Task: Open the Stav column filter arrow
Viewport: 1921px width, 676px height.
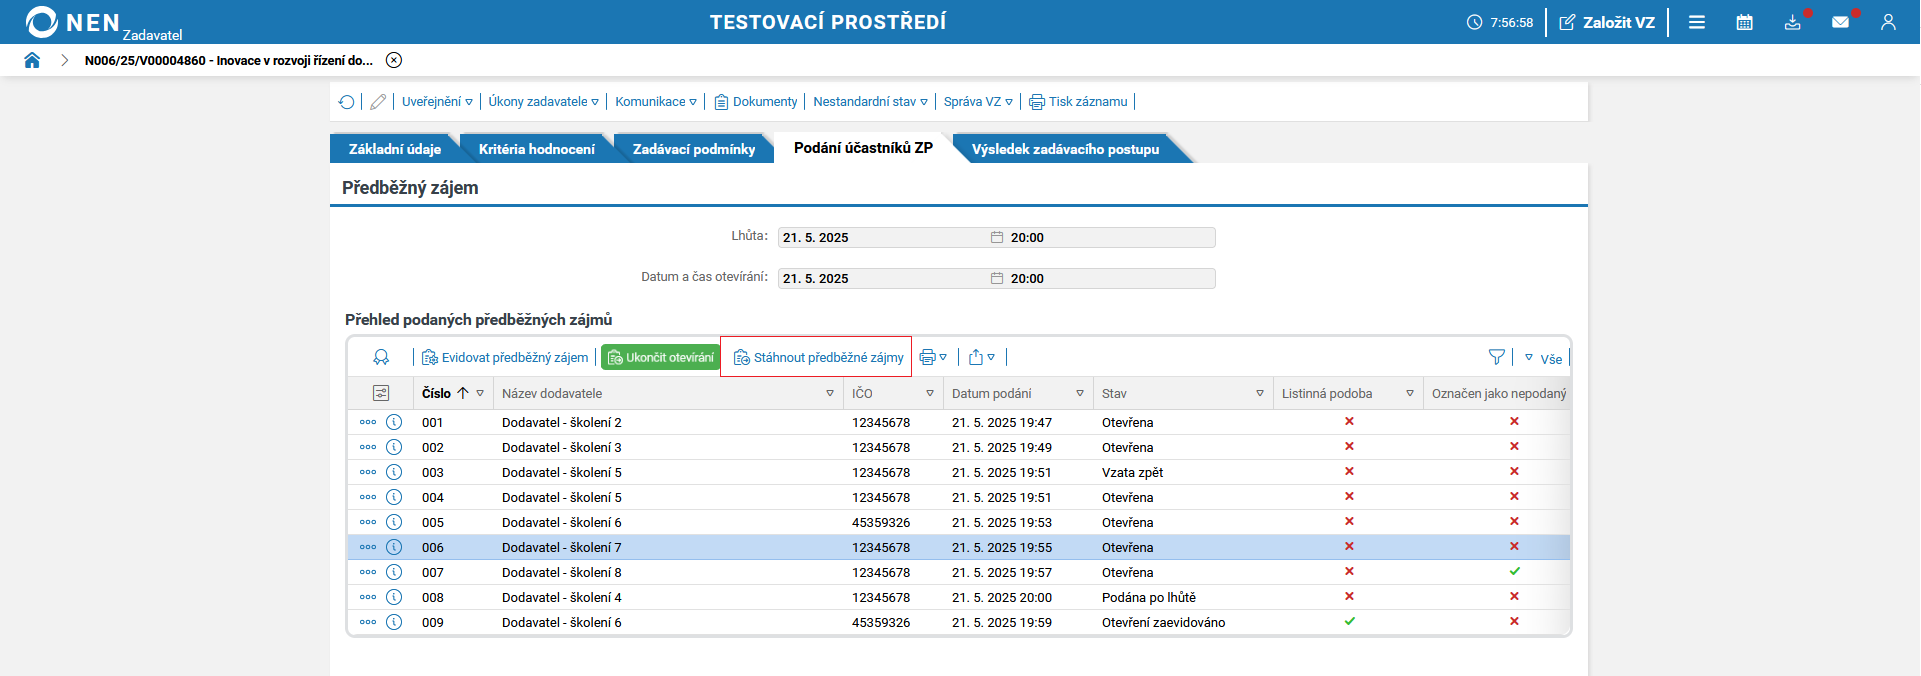Action: click(1260, 394)
